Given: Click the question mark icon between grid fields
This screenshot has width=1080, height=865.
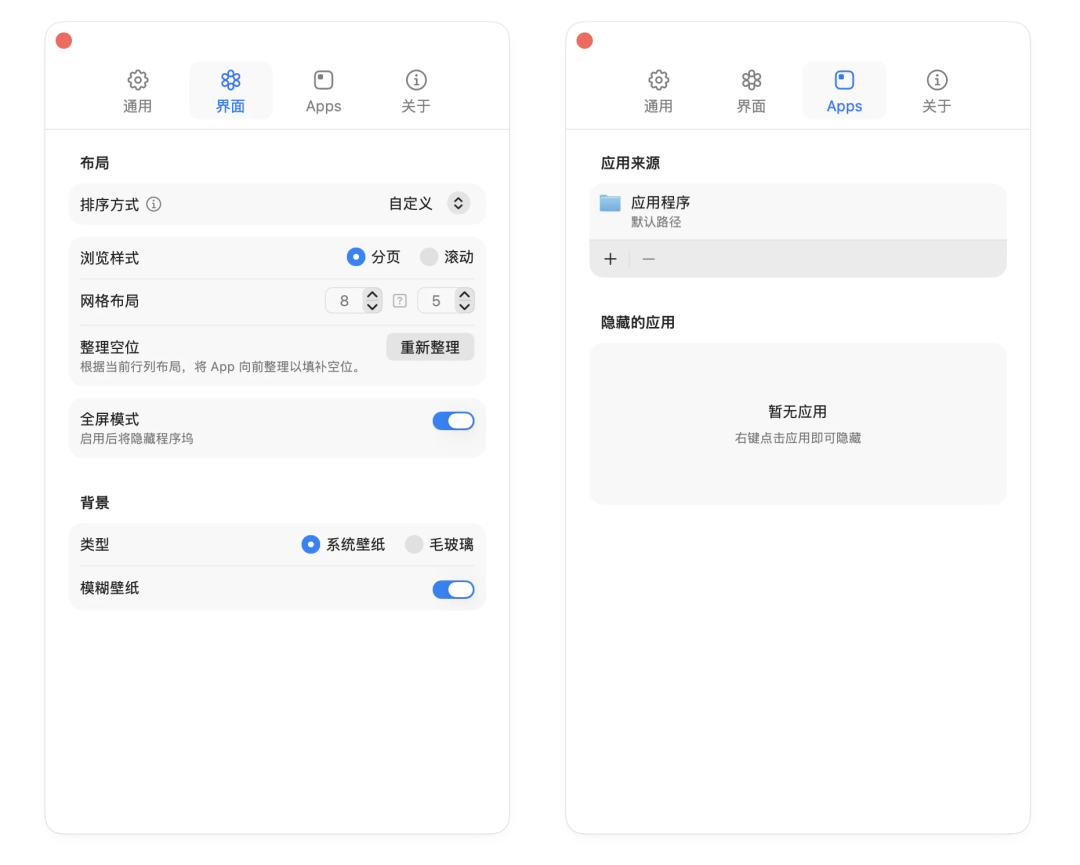Looking at the screenshot, I should coord(399,301).
